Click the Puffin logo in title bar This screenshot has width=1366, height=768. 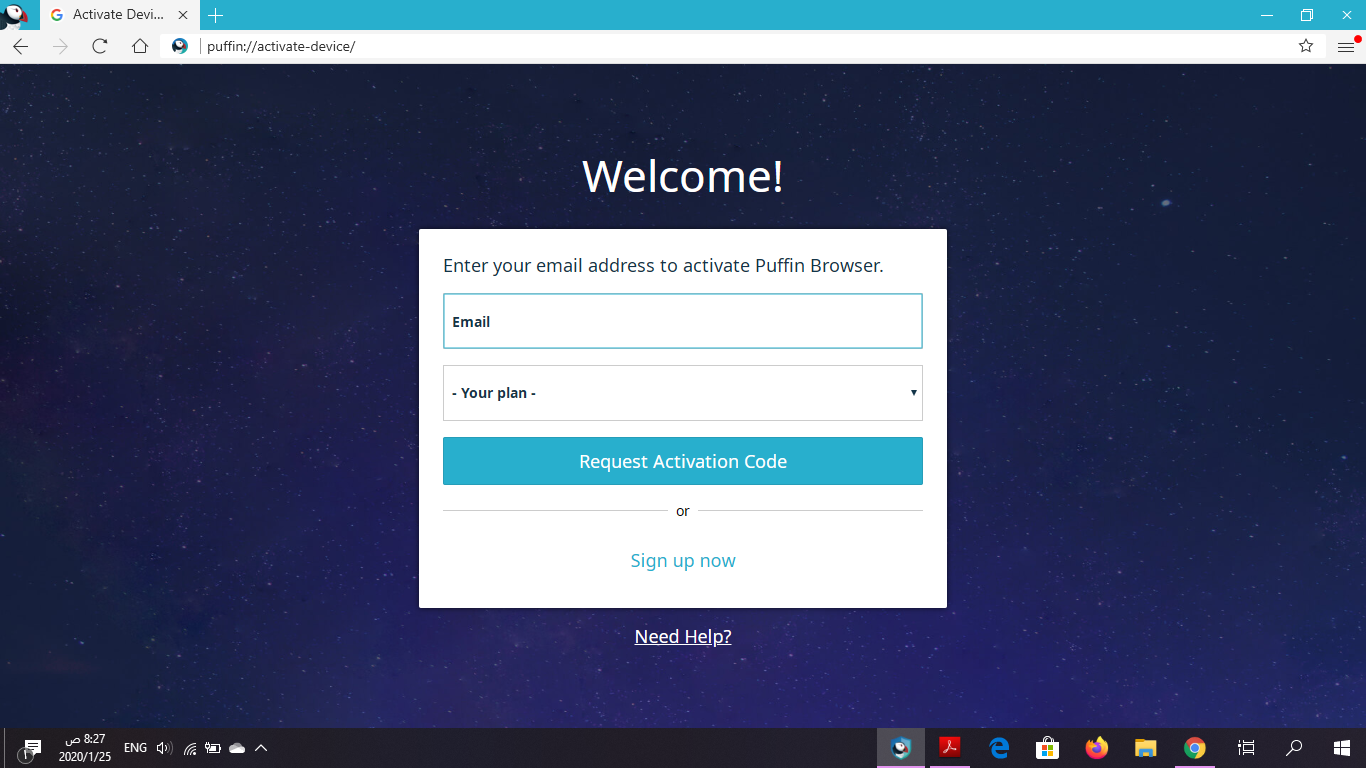[x=16, y=15]
